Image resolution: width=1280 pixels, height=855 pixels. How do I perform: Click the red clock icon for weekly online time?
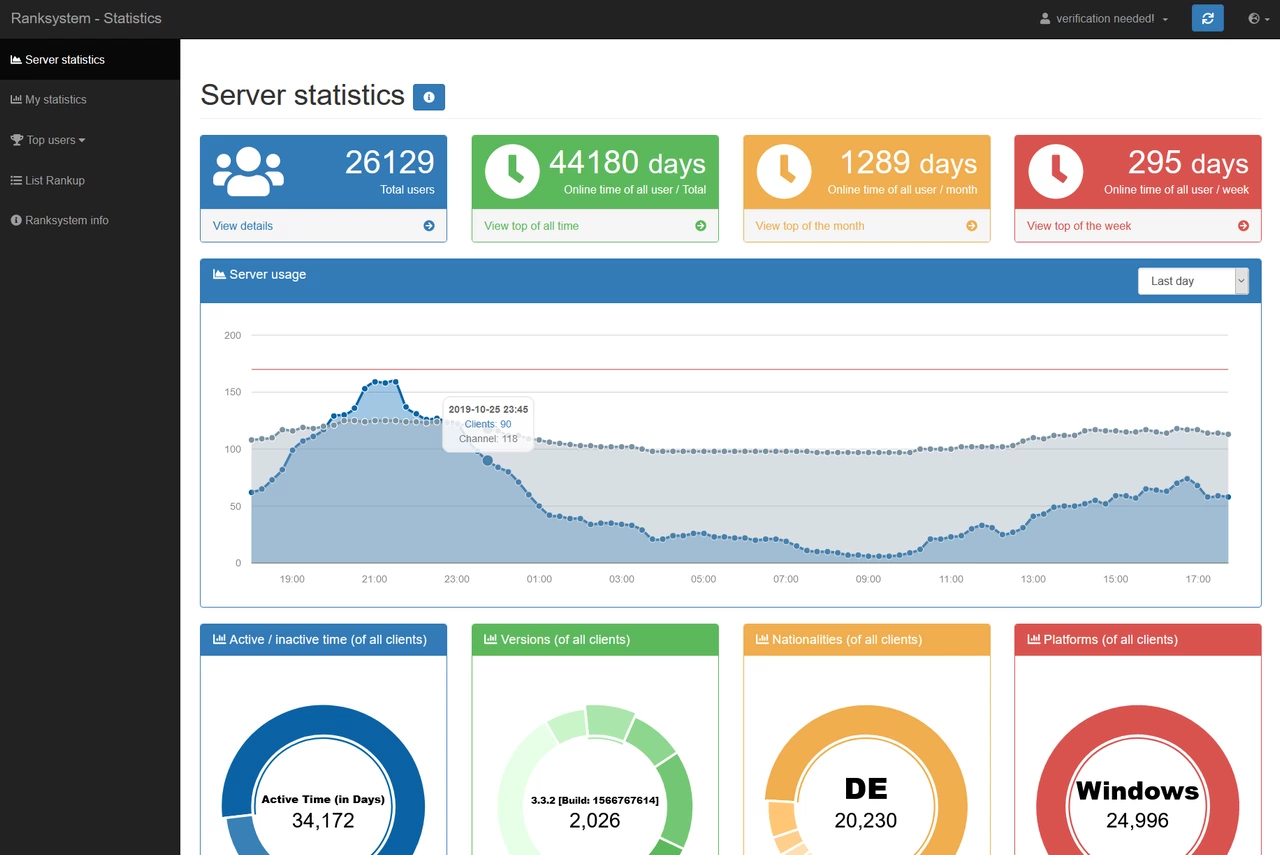click(x=1055, y=171)
